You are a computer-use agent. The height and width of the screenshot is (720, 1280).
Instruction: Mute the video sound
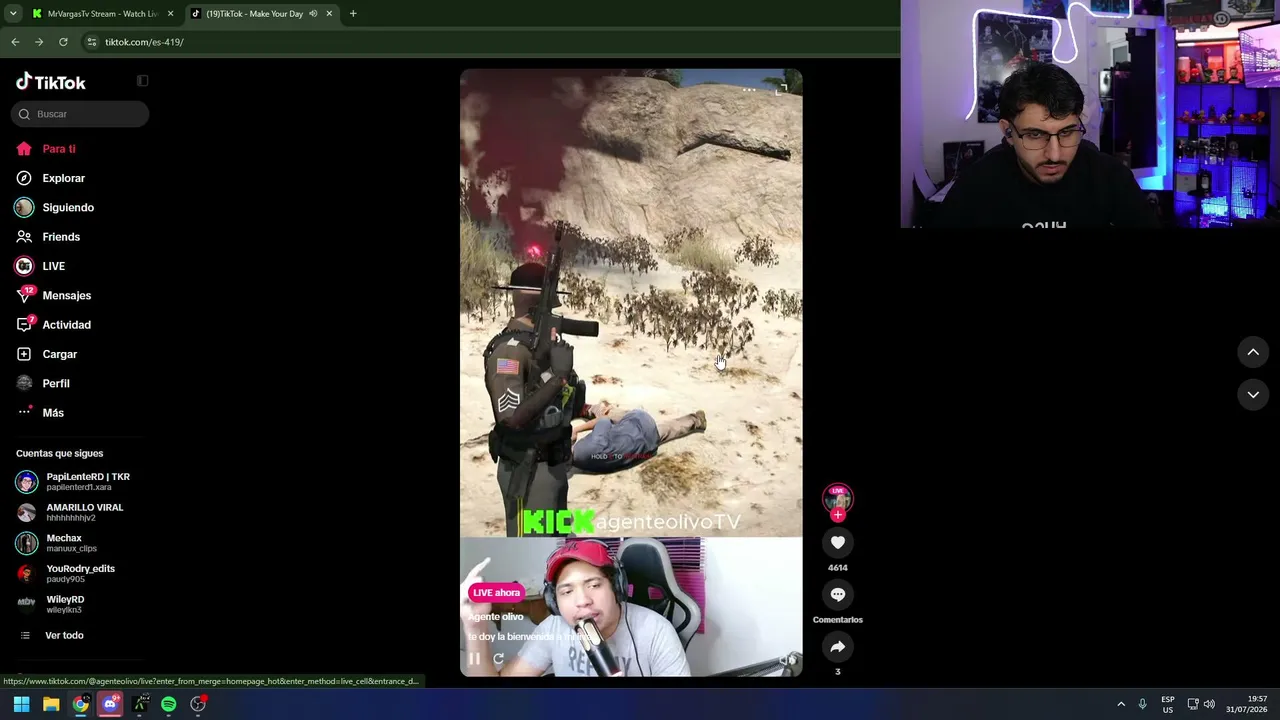click(x=788, y=659)
